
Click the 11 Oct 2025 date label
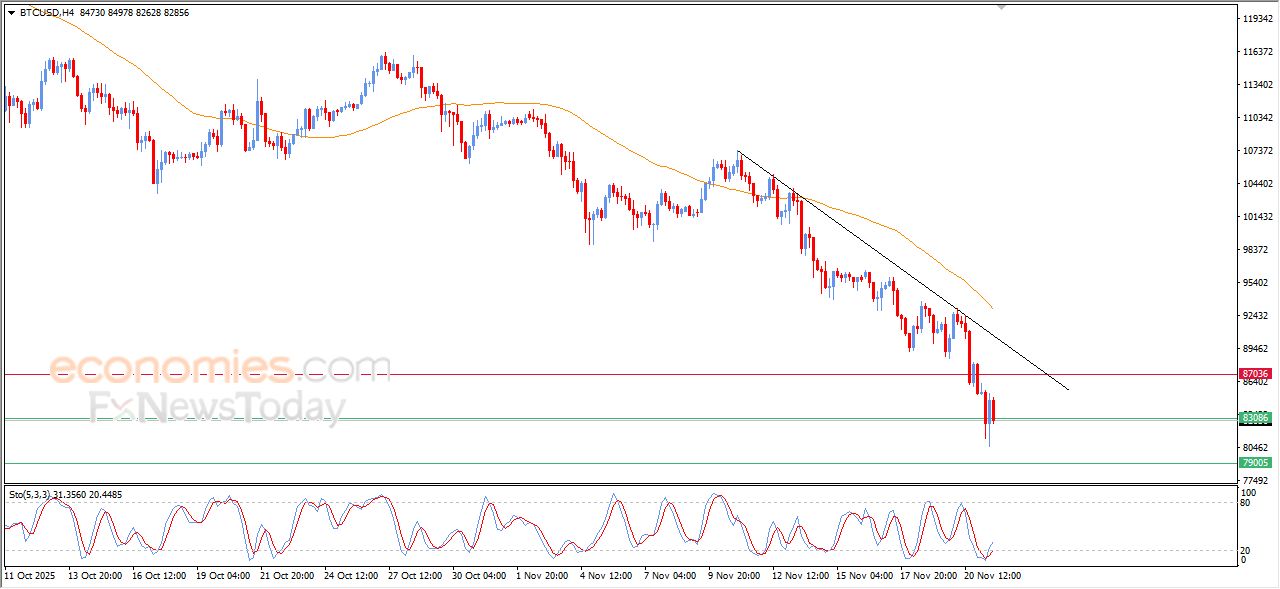pyautogui.click(x=33, y=576)
